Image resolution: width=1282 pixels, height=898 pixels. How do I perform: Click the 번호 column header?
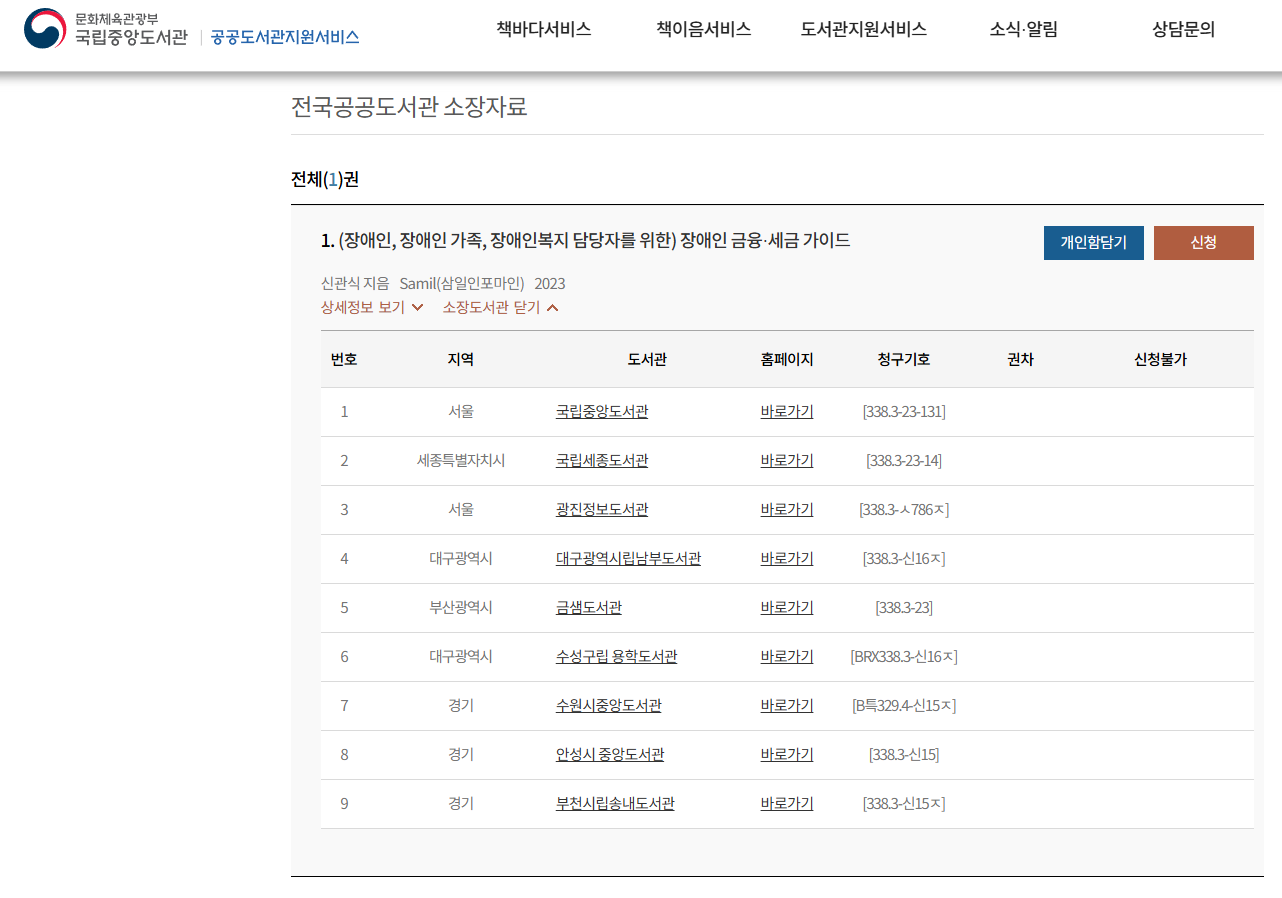[x=344, y=359]
